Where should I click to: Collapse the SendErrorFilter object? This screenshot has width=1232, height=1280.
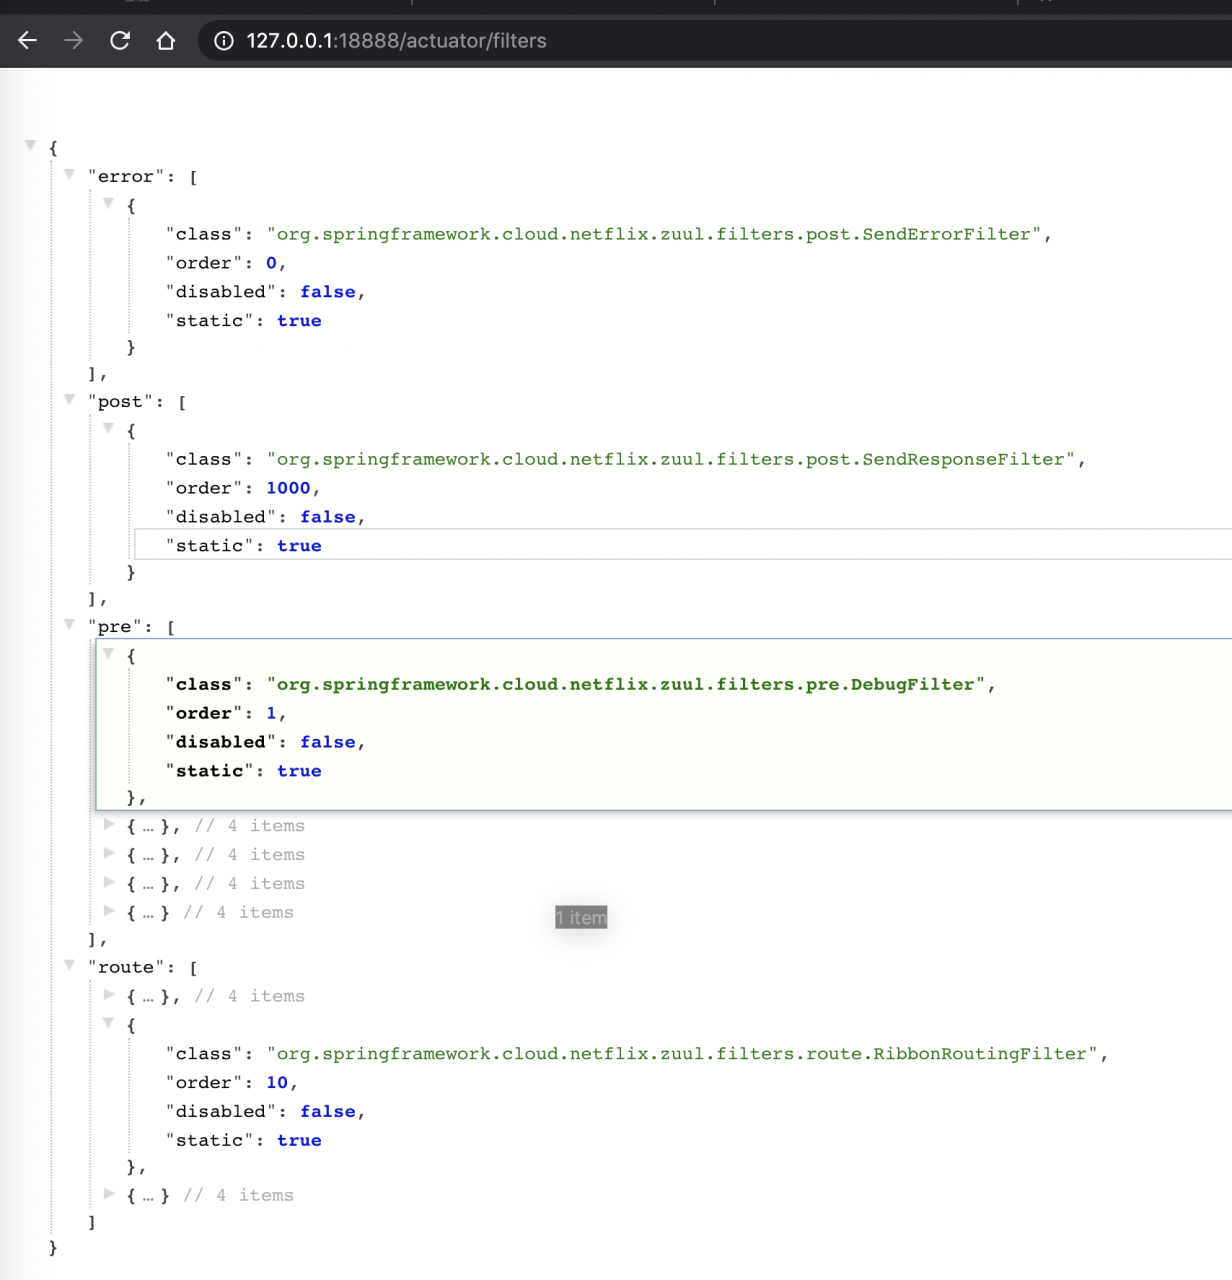click(108, 203)
